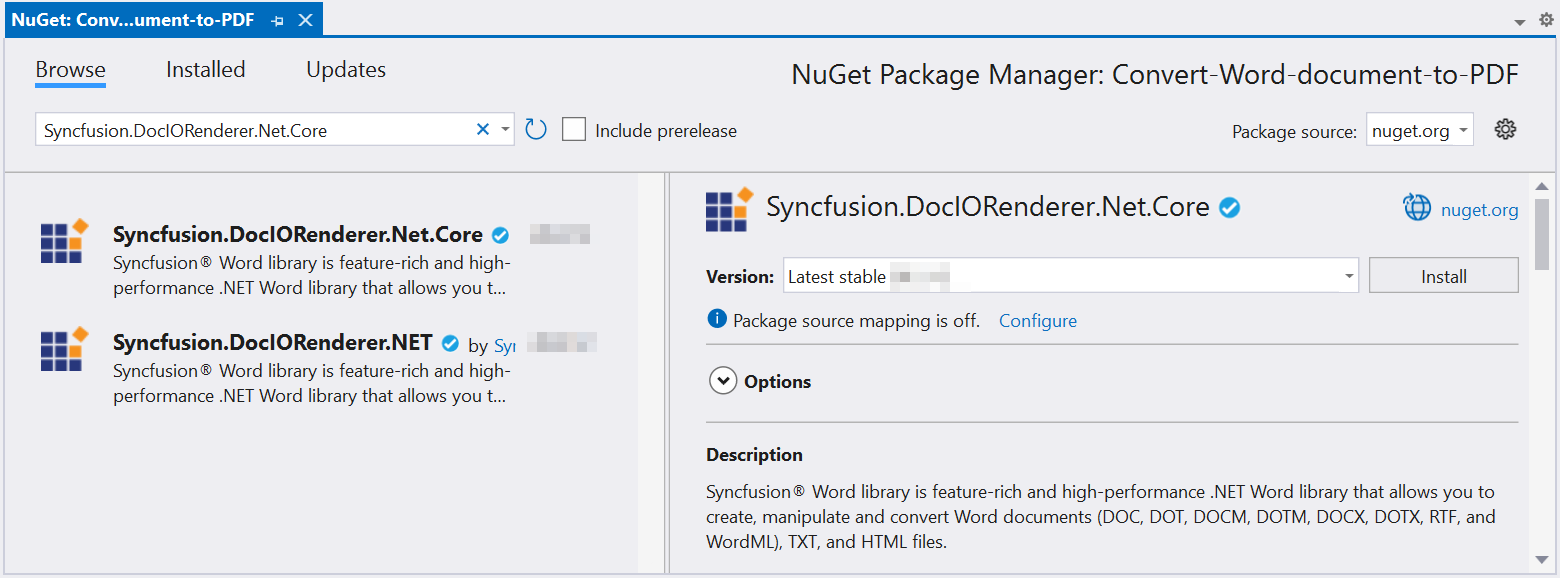Open the window options gear at top right
The height and width of the screenshot is (578, 1560).
pyautogui.click(x=1546, y=20)
